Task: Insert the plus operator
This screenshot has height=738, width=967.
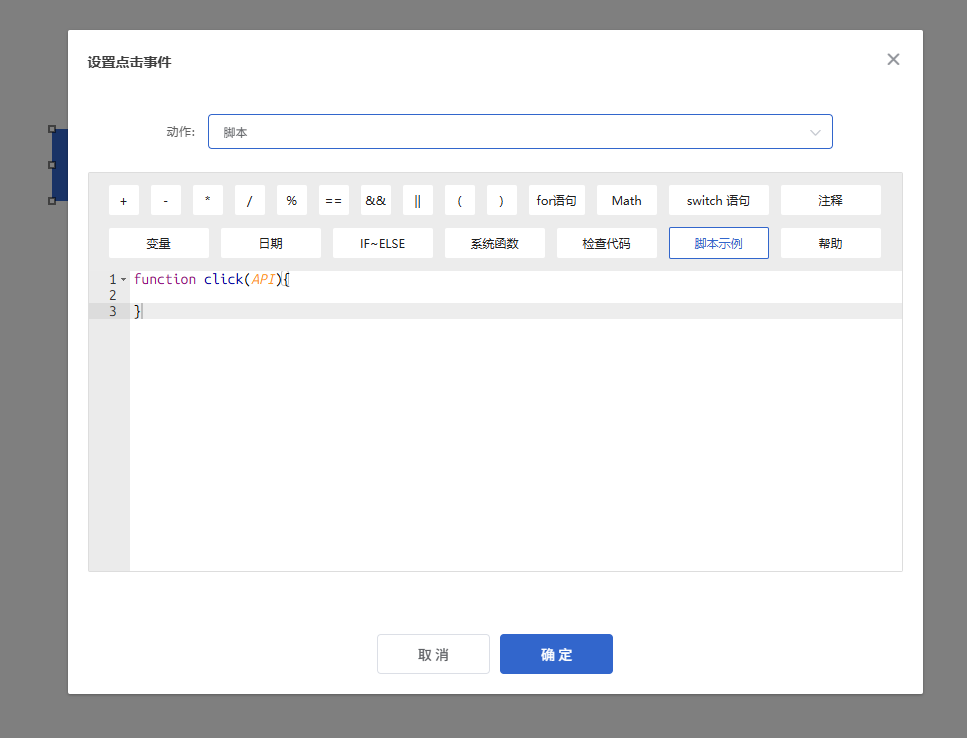Action: coord(123,200)
